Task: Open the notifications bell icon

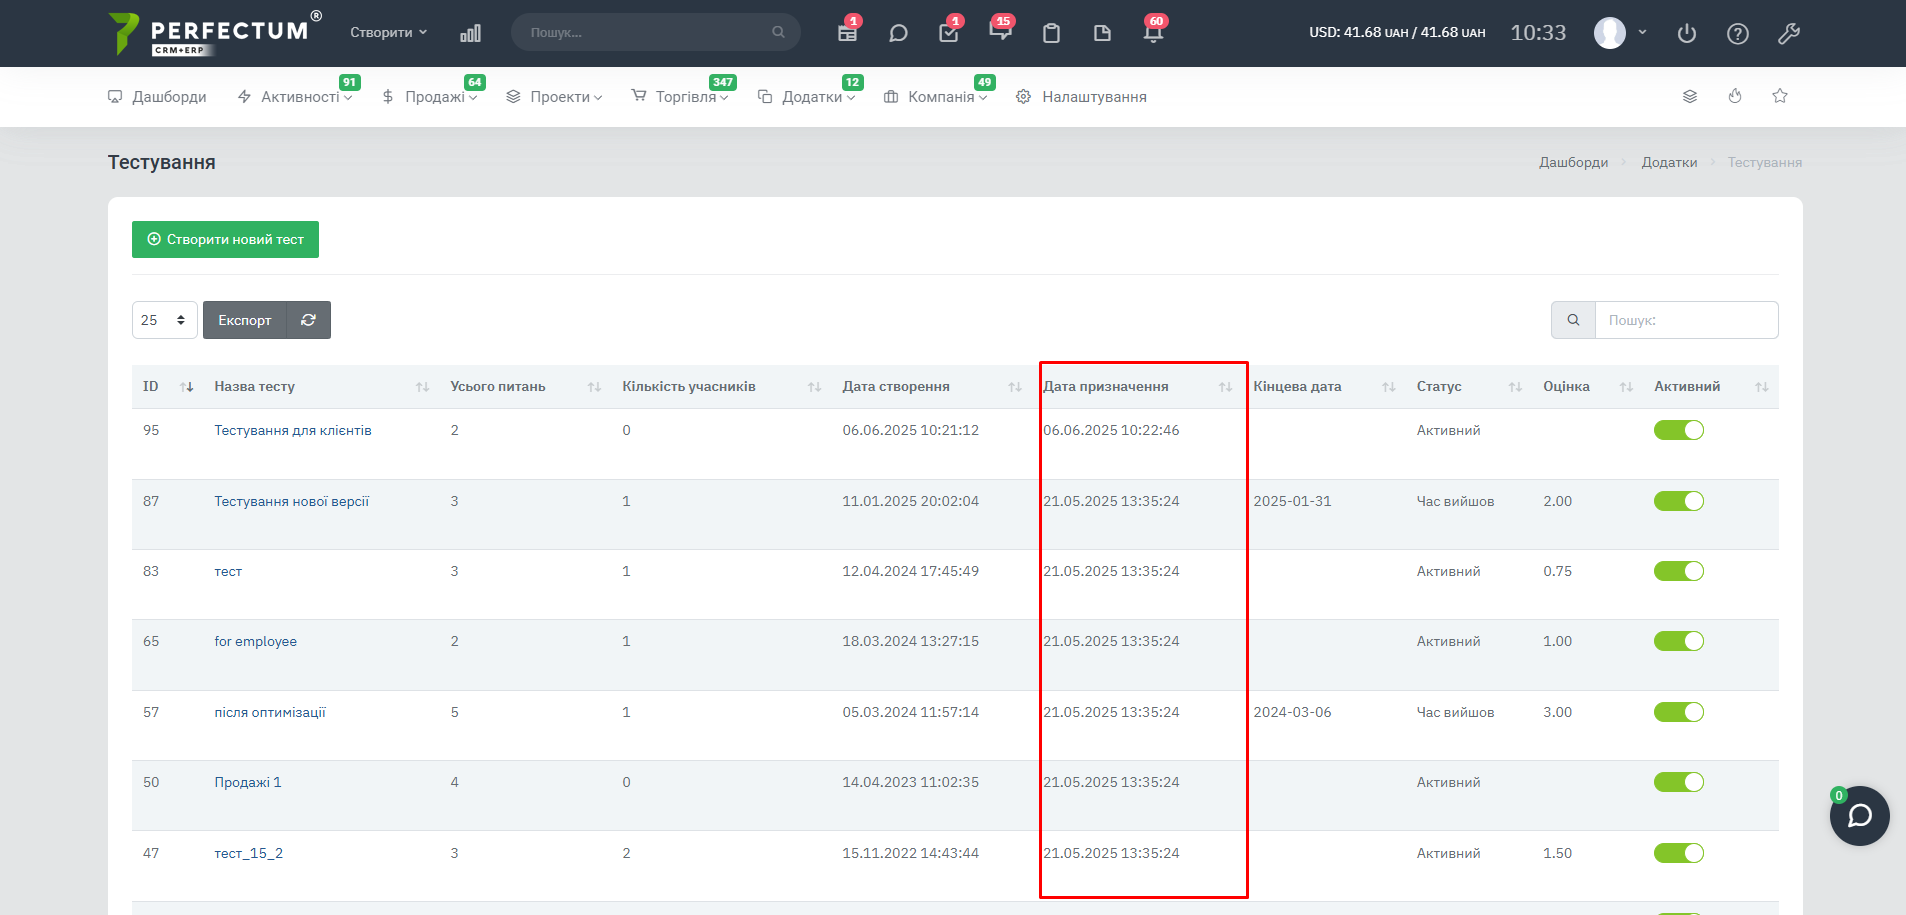Action: click(1152, 33)
